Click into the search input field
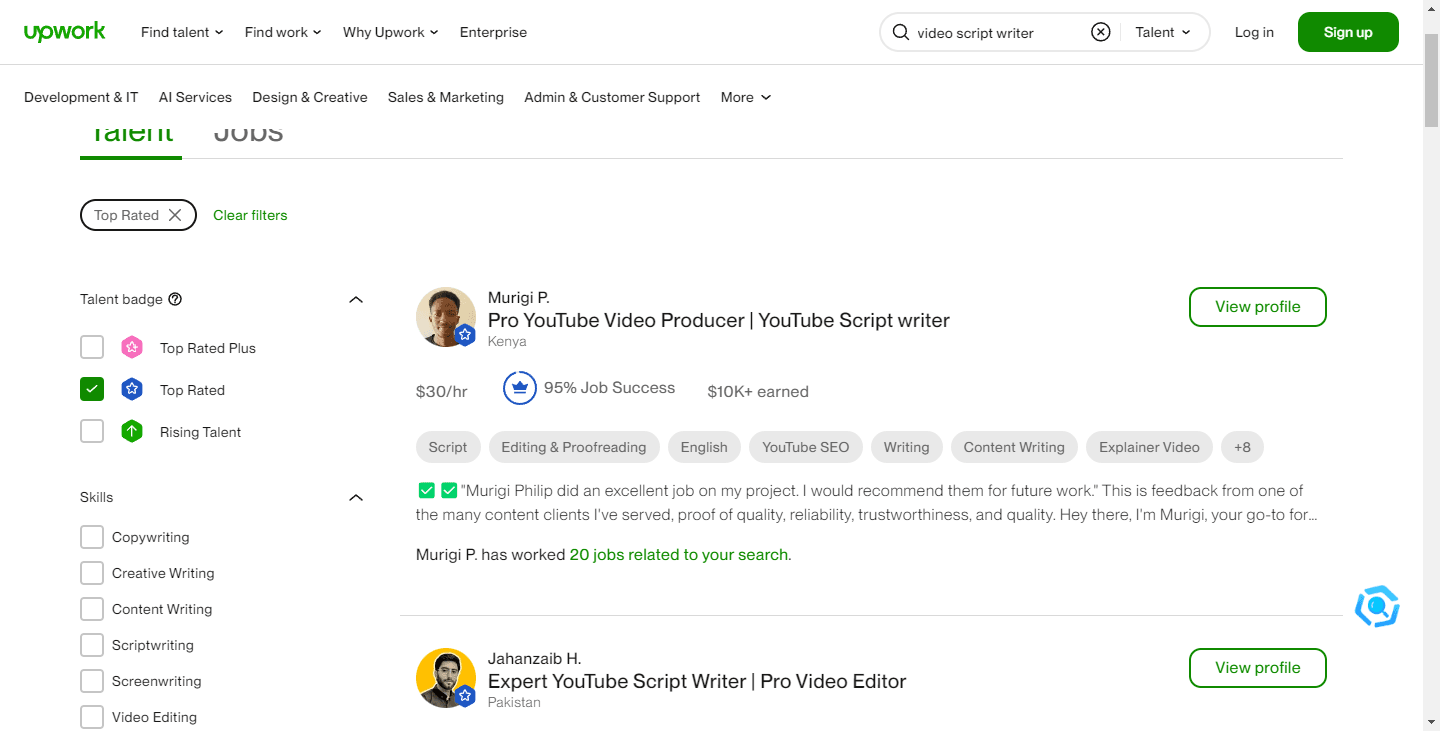1440x731 pixels. (1000, 32)
